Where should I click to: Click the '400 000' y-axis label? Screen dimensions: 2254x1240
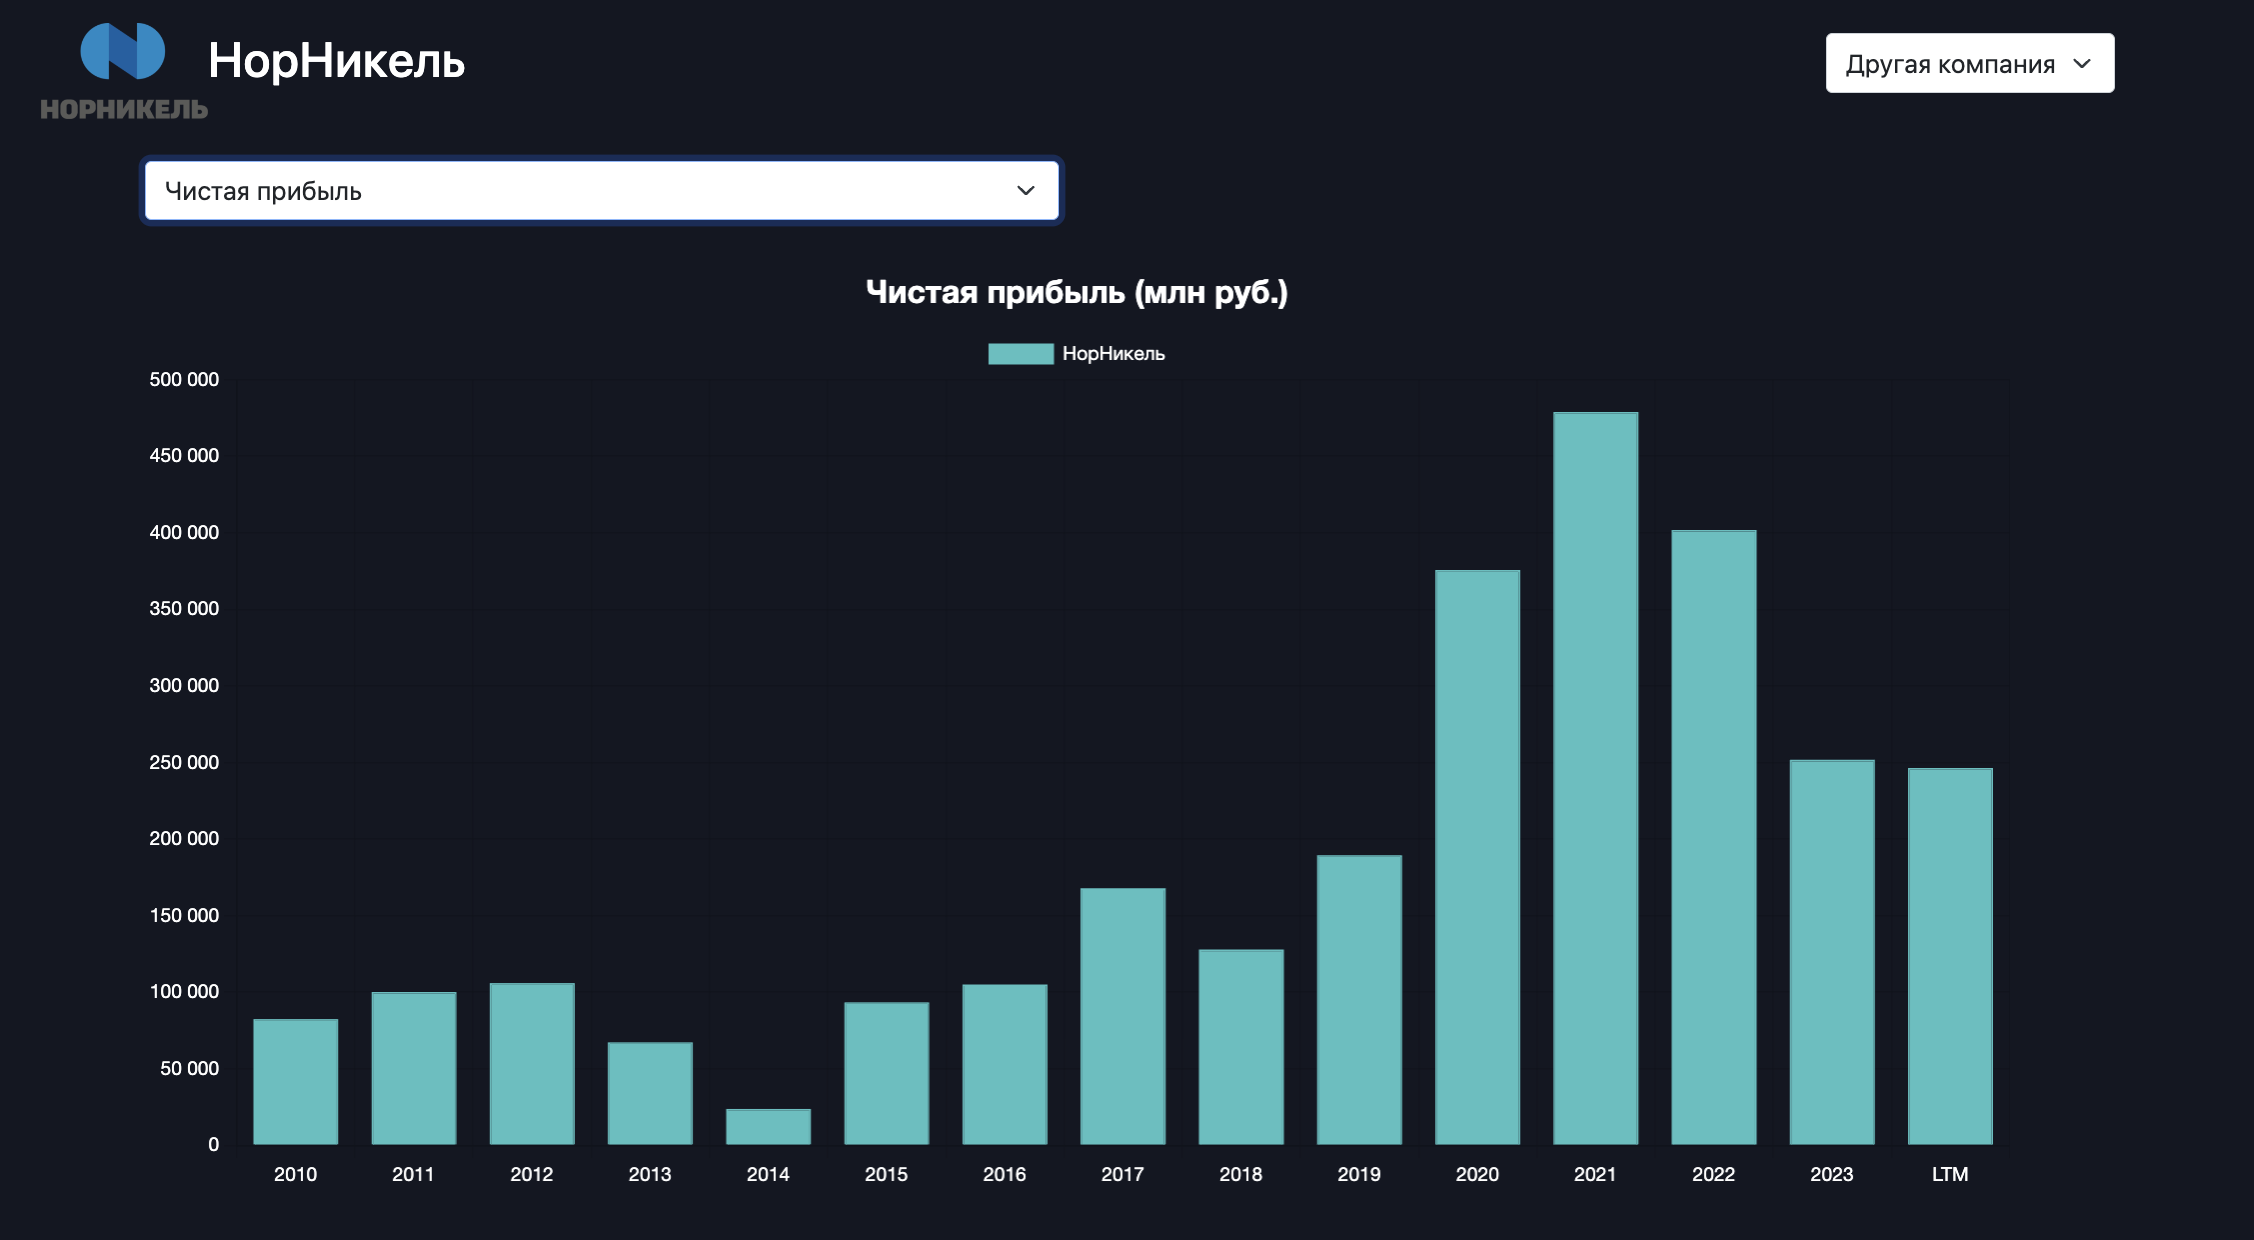[x=184, y=532]
